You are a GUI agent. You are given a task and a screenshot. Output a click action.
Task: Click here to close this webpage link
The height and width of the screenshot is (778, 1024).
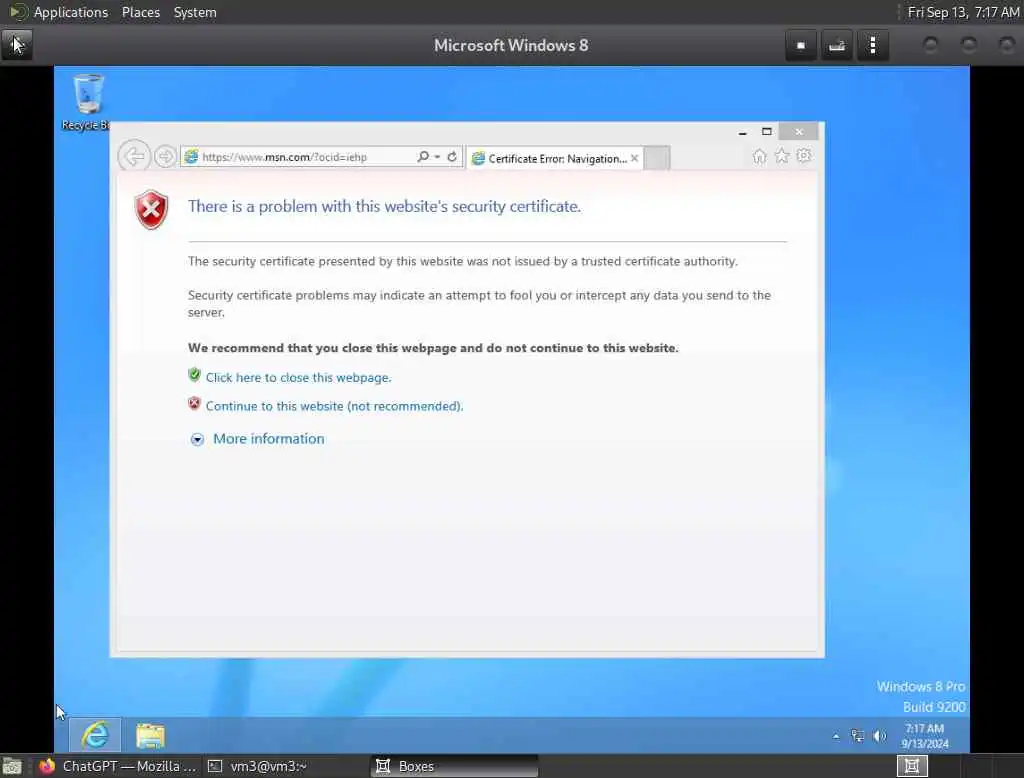coord(298,378)
